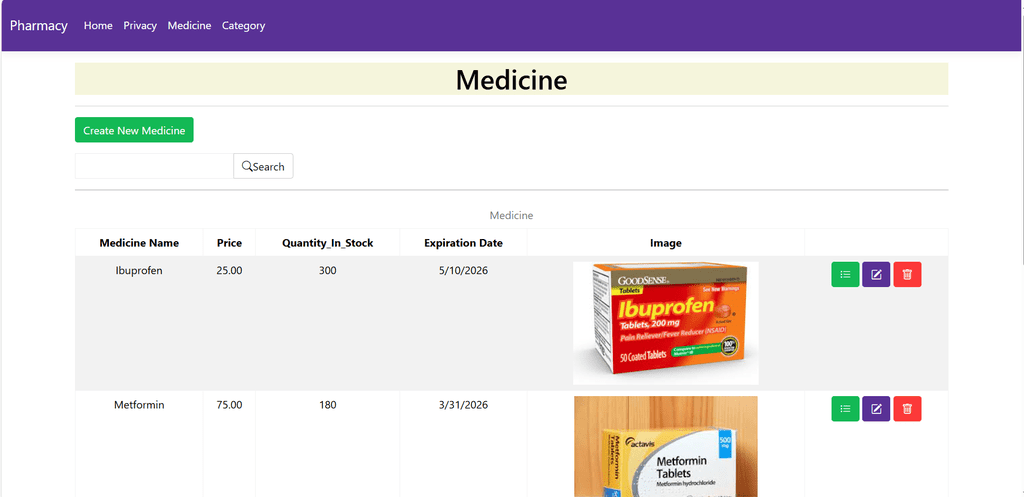Screen dimensions: 1024x497
Task: Click the Medicine Name column header
Action: (x=139, y=243)
